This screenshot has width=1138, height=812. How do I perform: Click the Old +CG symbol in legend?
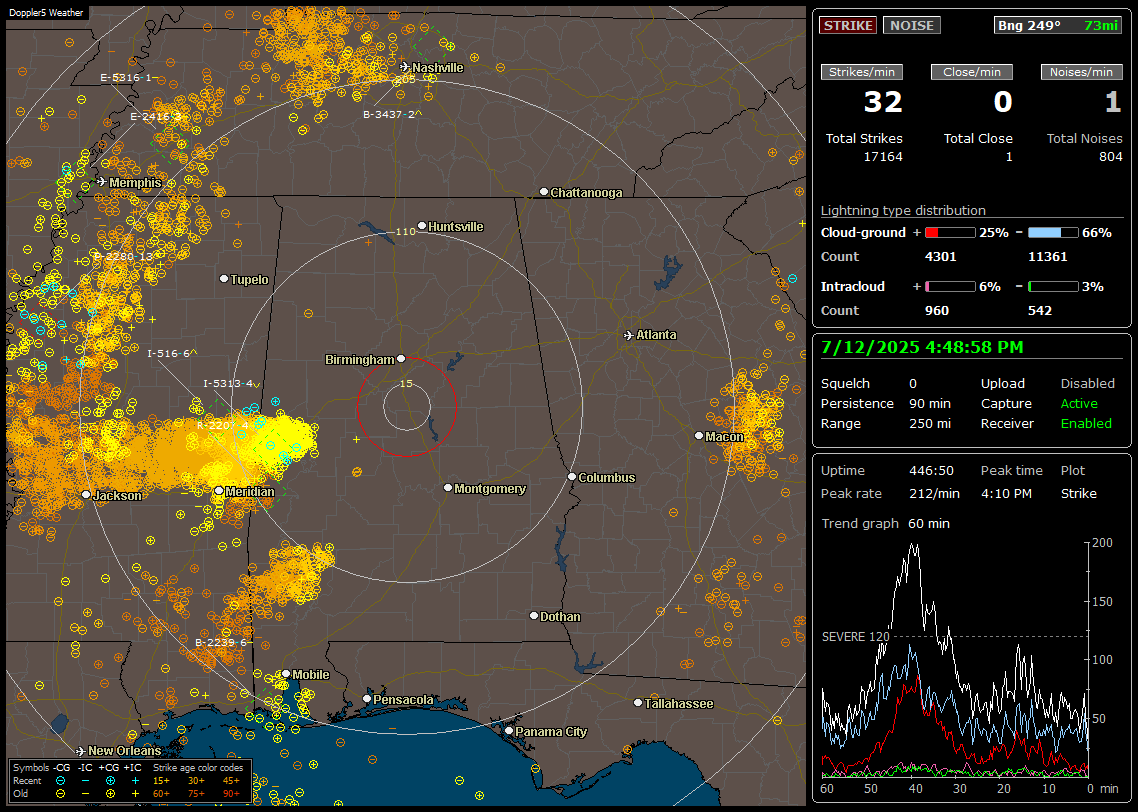click(x=110, y=794)
